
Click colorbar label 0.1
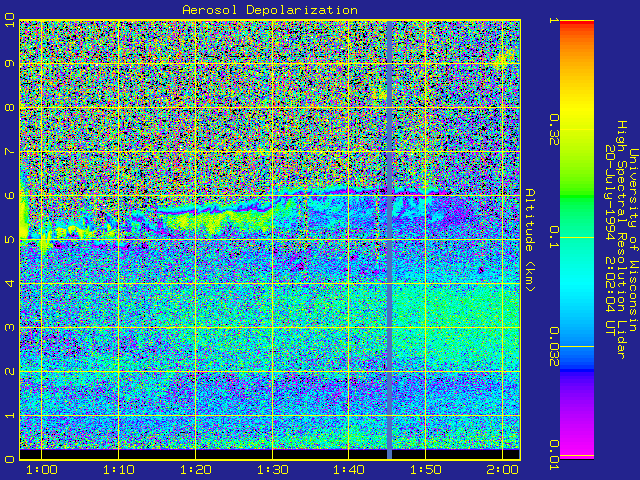click(554, 237)
